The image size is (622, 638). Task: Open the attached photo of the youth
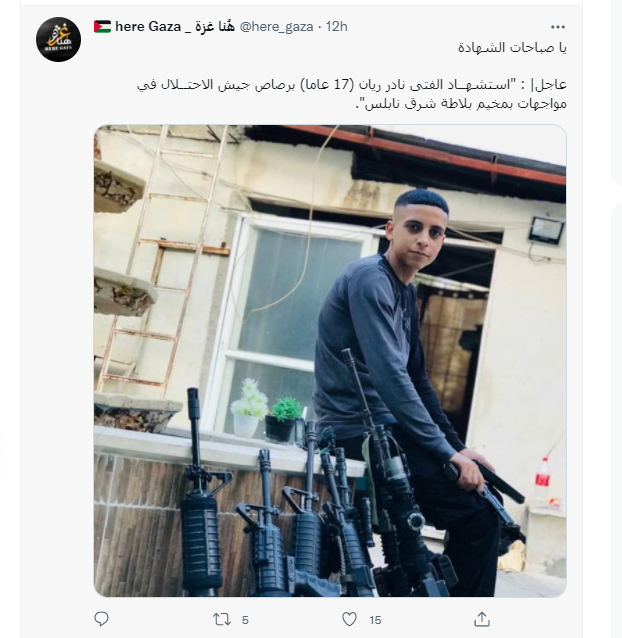[330, 361]
